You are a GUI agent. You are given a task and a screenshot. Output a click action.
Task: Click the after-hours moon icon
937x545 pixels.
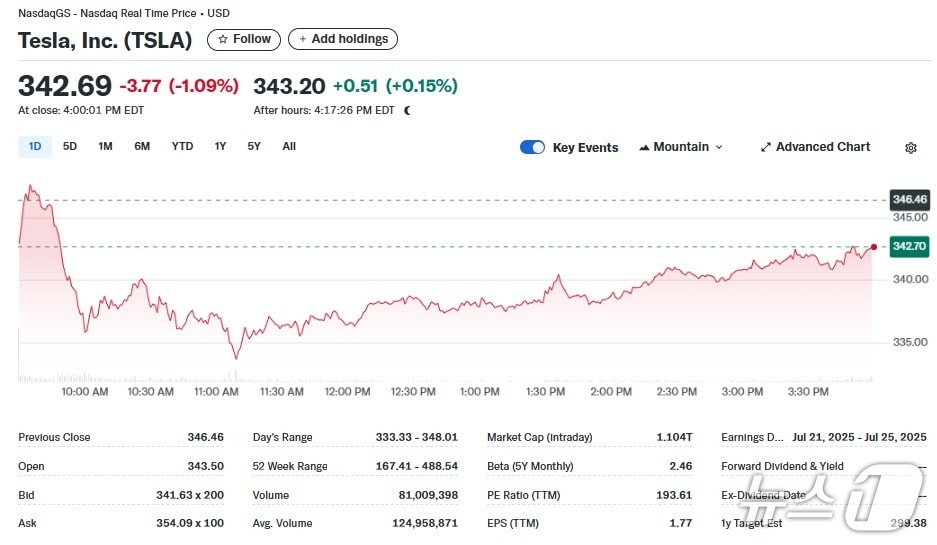407,111
